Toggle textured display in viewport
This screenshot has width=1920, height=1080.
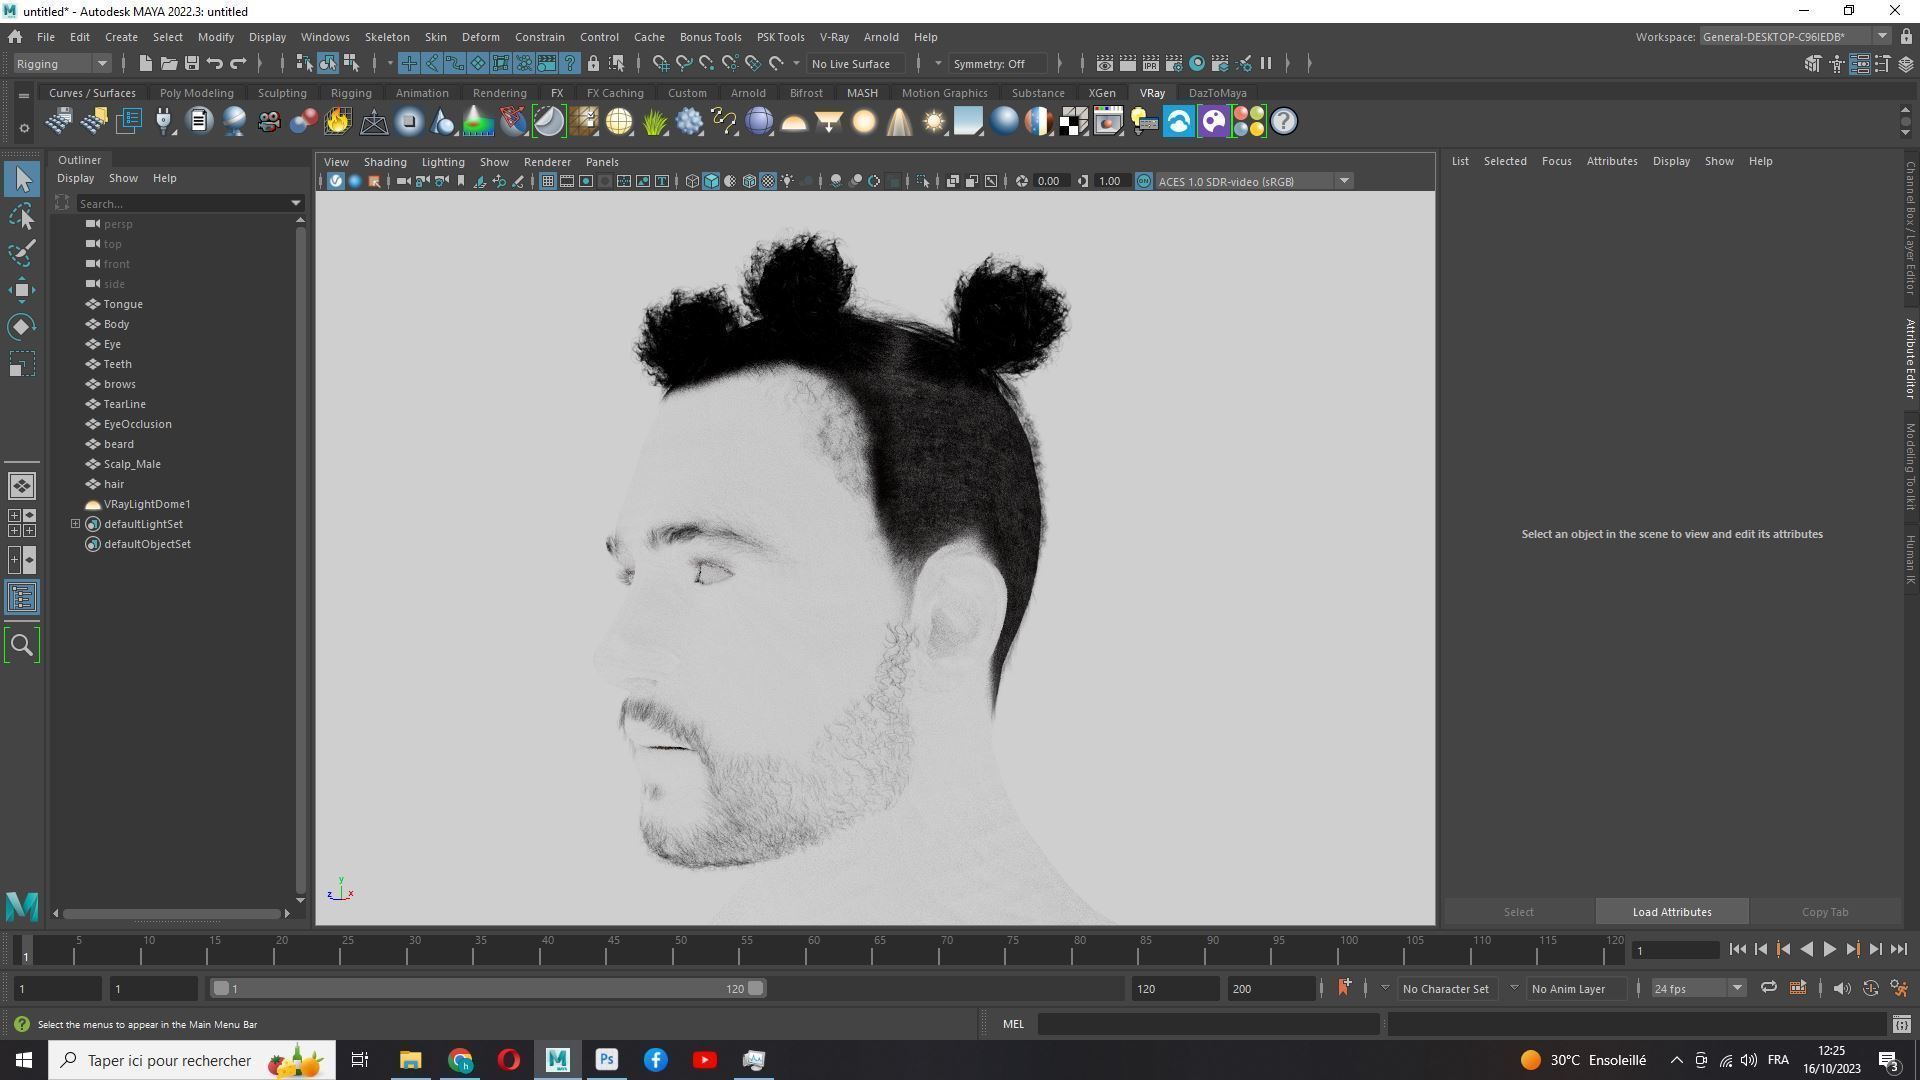[x=768, y=181]
